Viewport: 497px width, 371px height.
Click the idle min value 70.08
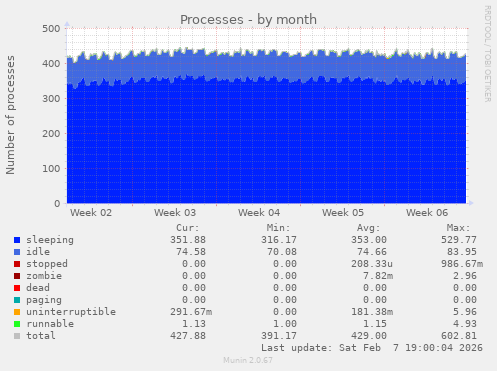(282, 252)
